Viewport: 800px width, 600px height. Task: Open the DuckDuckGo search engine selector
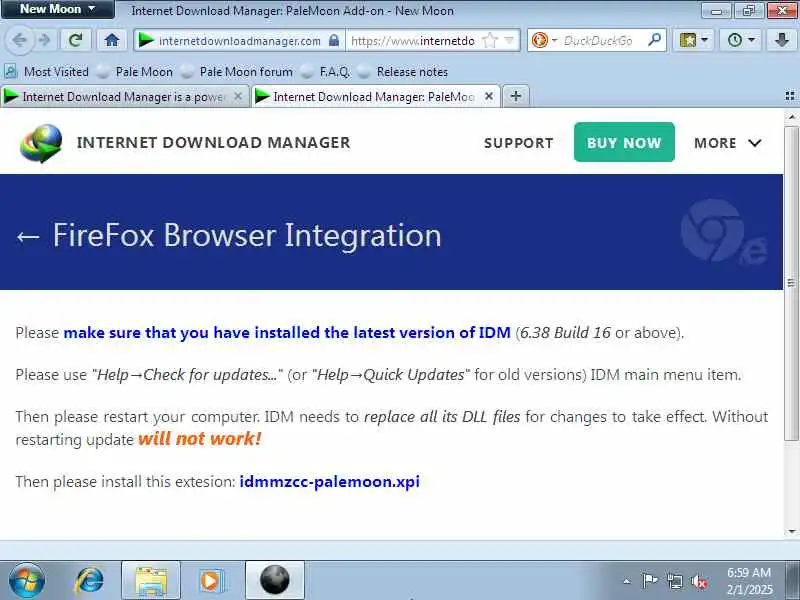point(543,40)
